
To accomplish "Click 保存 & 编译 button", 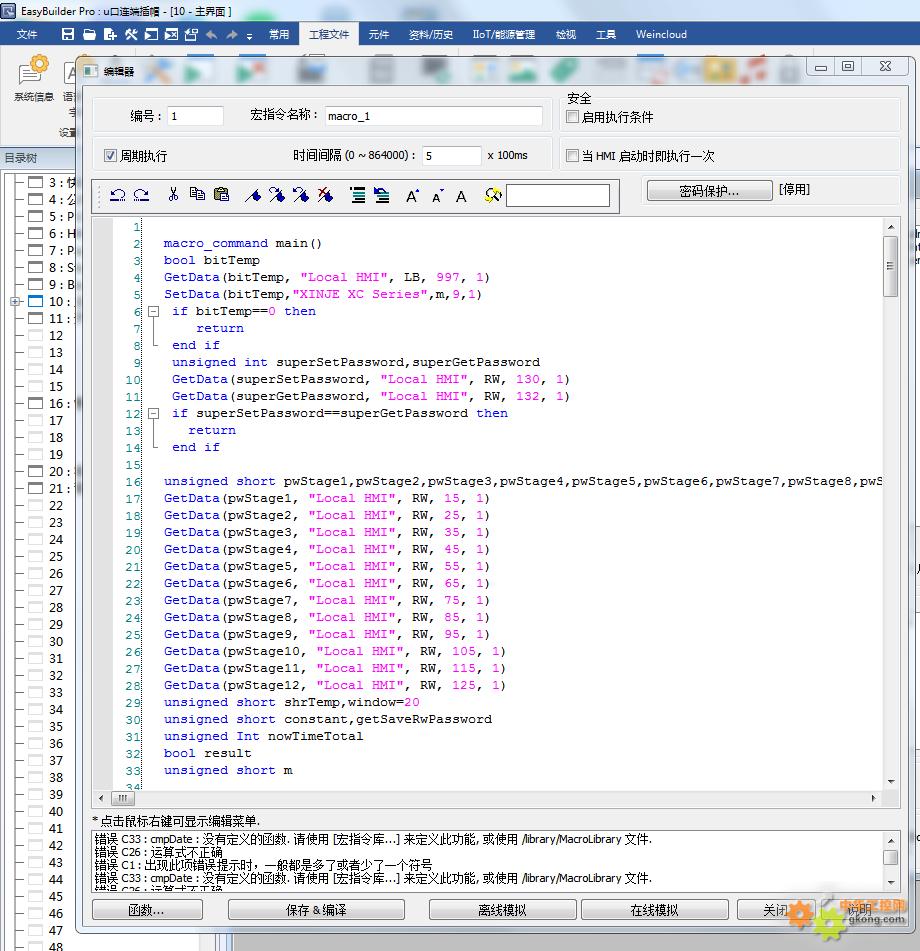I will pyautogui.click(x=316, y=910).
